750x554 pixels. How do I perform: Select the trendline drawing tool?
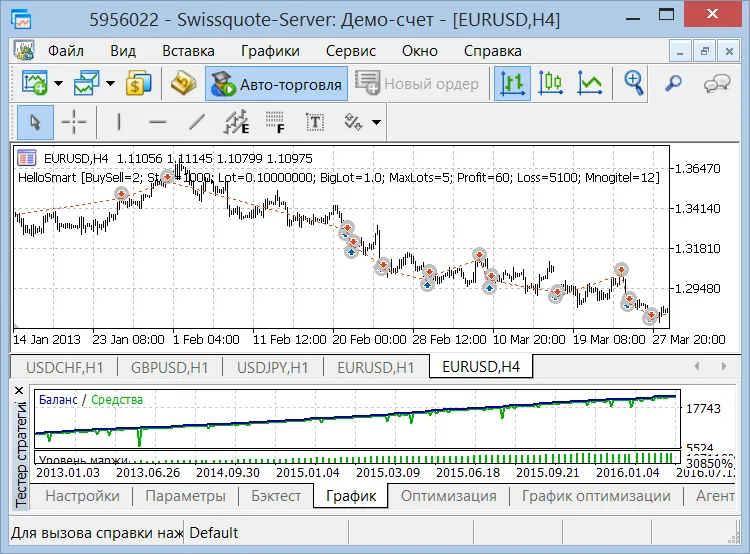(x=197, y=122)
